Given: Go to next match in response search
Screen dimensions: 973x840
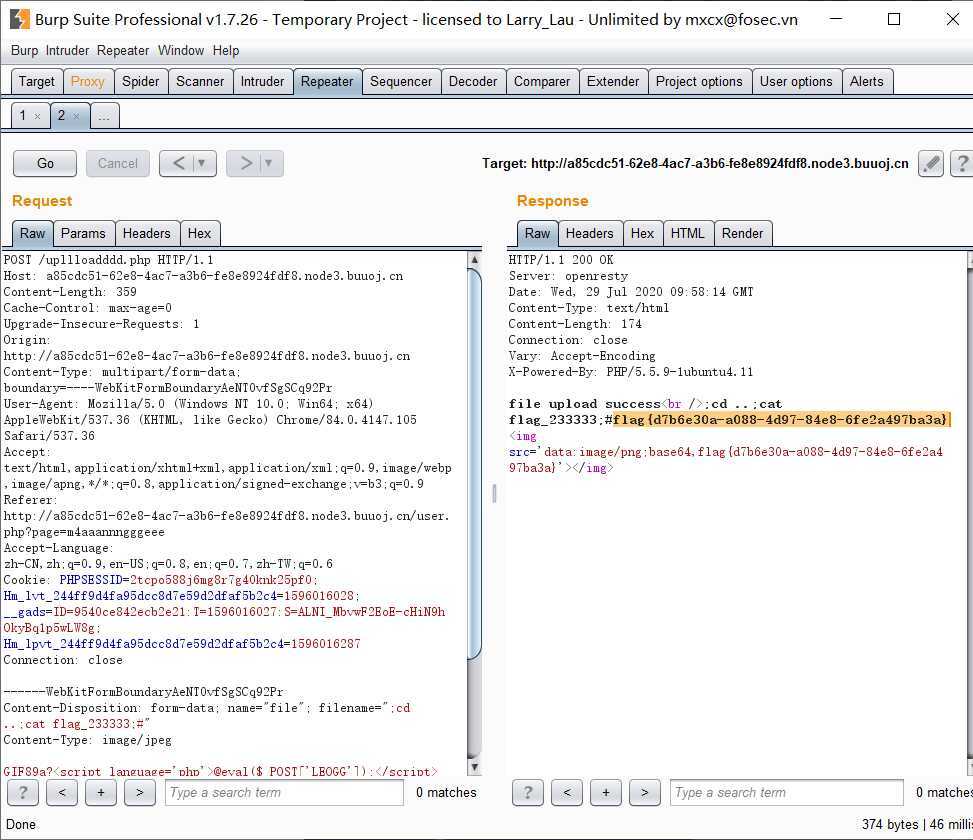Looking at the screenshot, I should coord(645,792).
